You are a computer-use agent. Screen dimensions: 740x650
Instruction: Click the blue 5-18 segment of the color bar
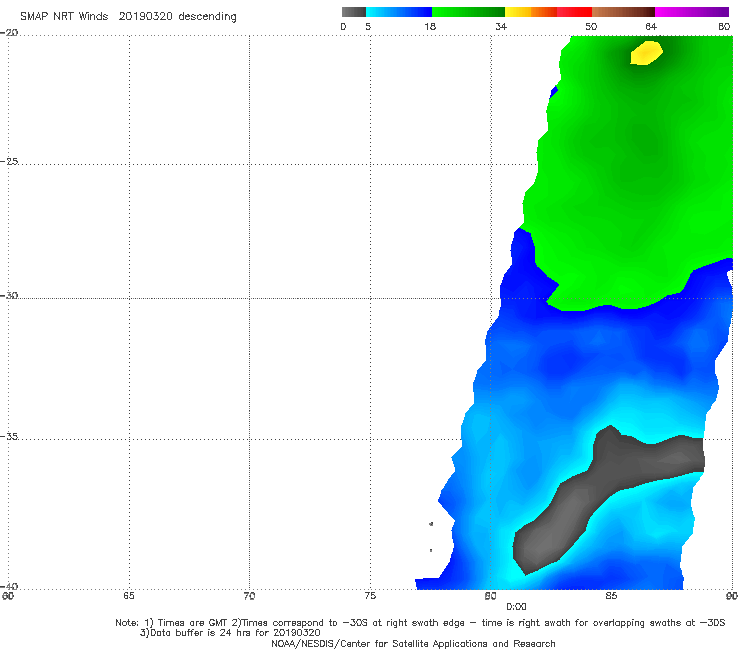(x=399, y=12)
